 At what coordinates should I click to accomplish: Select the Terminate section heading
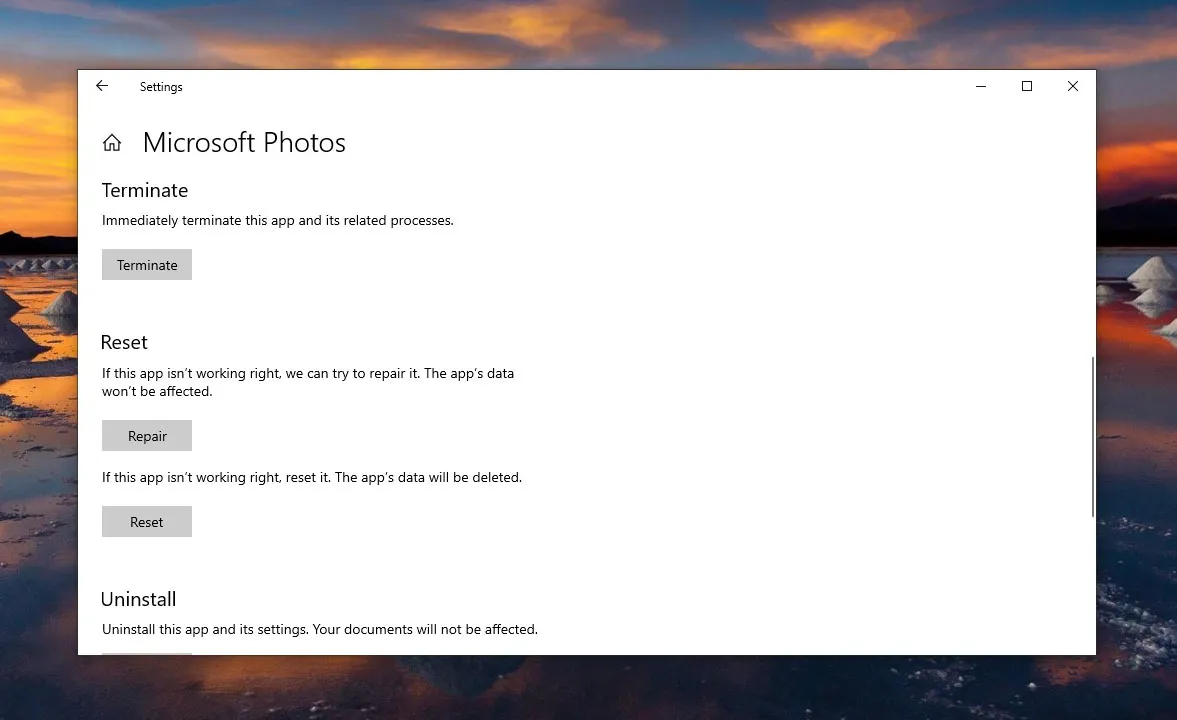[x=145, y=190]
